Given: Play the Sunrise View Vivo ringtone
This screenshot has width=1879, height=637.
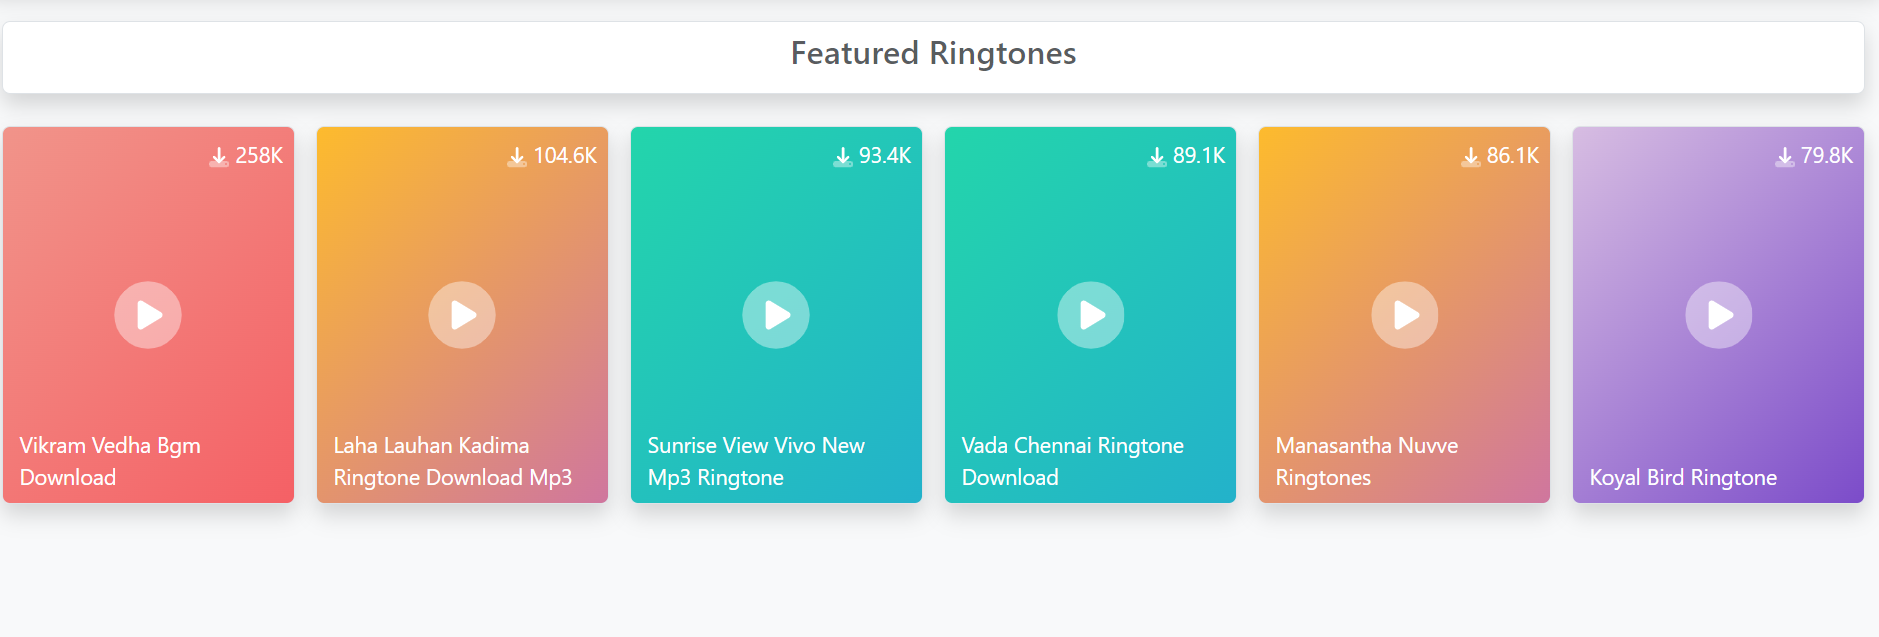Looking at the screenshot, I should (776, 315).
